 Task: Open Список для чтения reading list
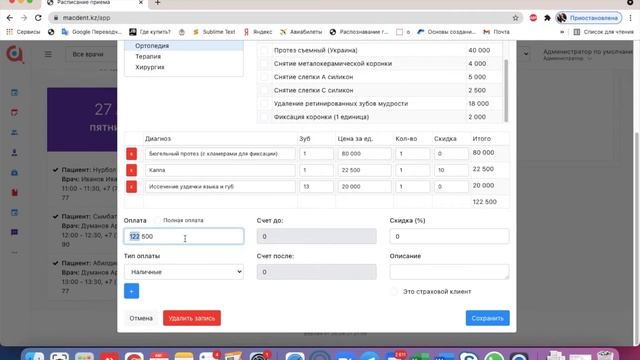pos(604,32)
